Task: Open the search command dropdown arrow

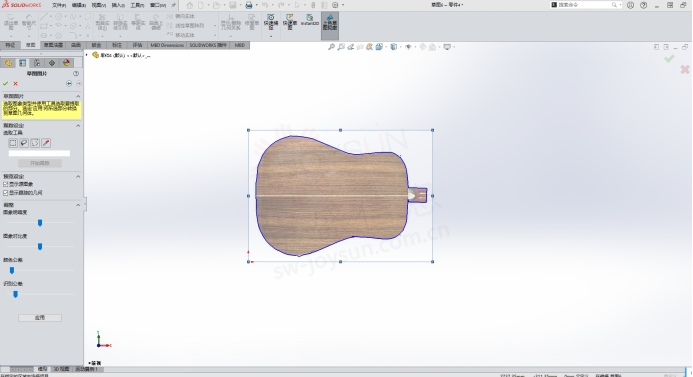Action: 620,5
